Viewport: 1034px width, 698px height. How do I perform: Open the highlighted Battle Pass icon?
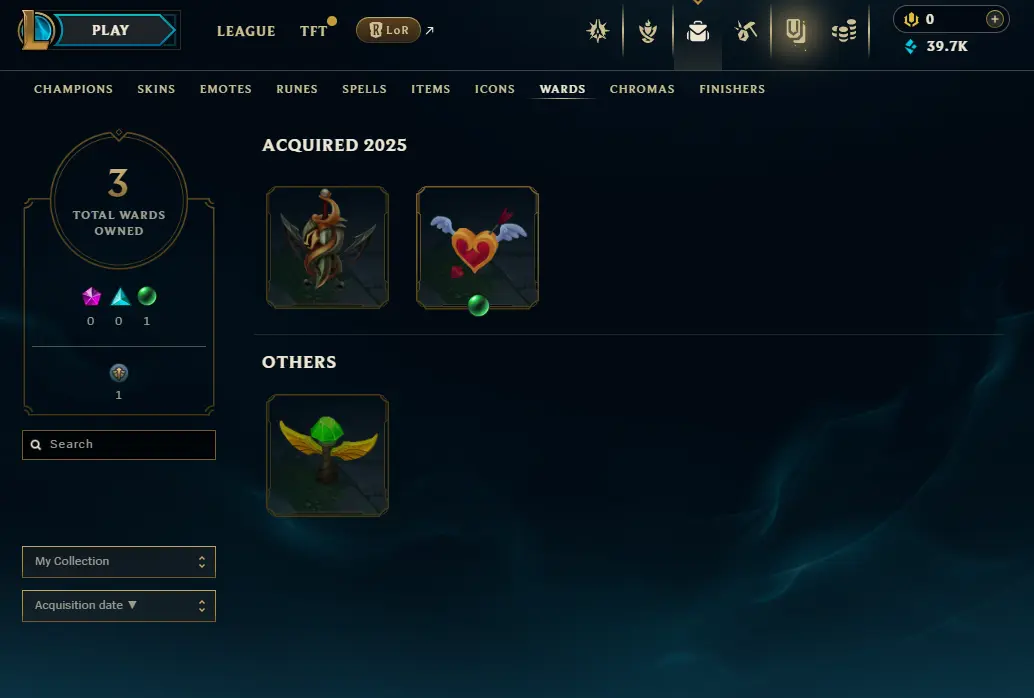pyautogui.click(x=796, y=30)
